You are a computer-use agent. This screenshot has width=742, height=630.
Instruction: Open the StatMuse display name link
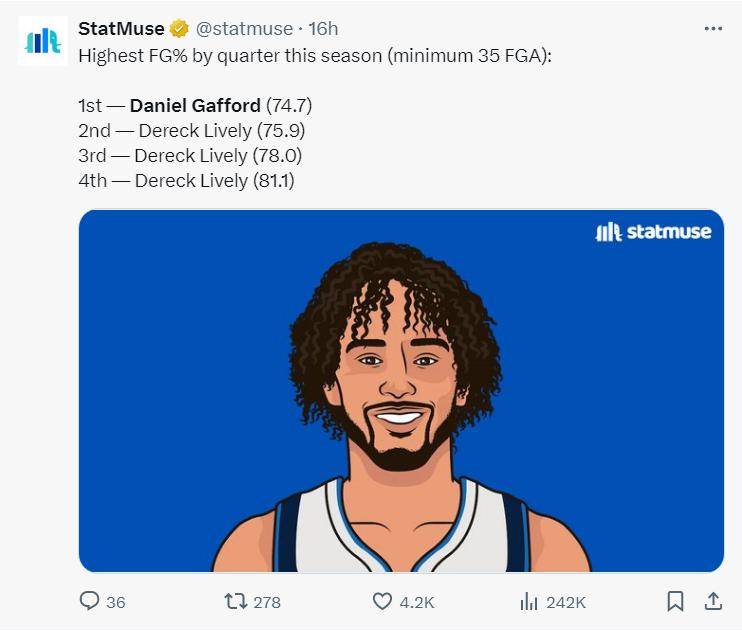(121, 28)
